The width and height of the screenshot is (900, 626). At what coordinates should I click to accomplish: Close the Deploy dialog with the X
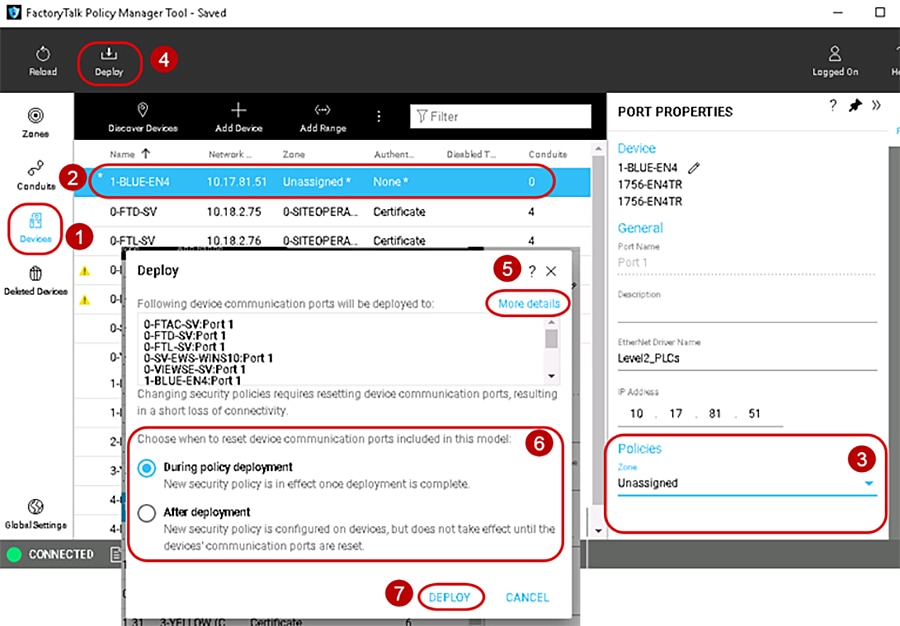(x=551, y=271)
